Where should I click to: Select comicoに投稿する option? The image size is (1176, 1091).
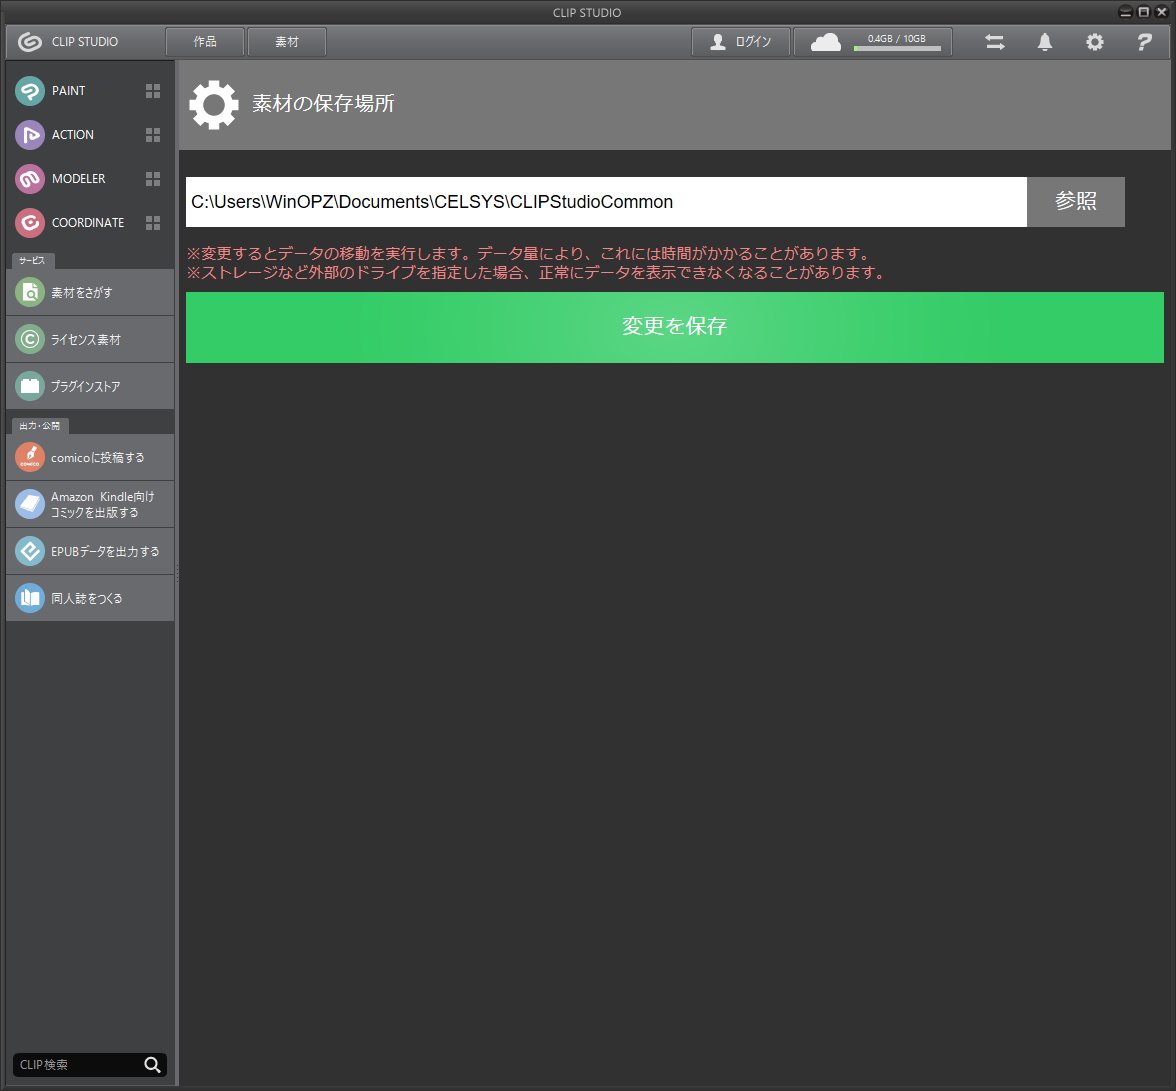(x=90, y=457)
